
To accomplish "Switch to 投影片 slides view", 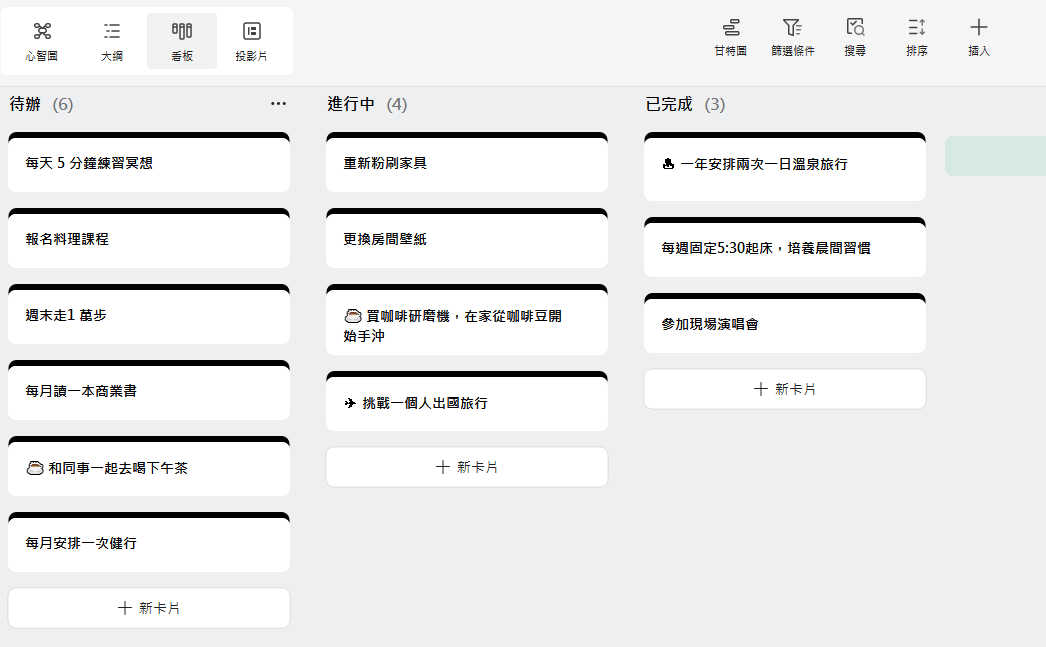I will [251, 41].
